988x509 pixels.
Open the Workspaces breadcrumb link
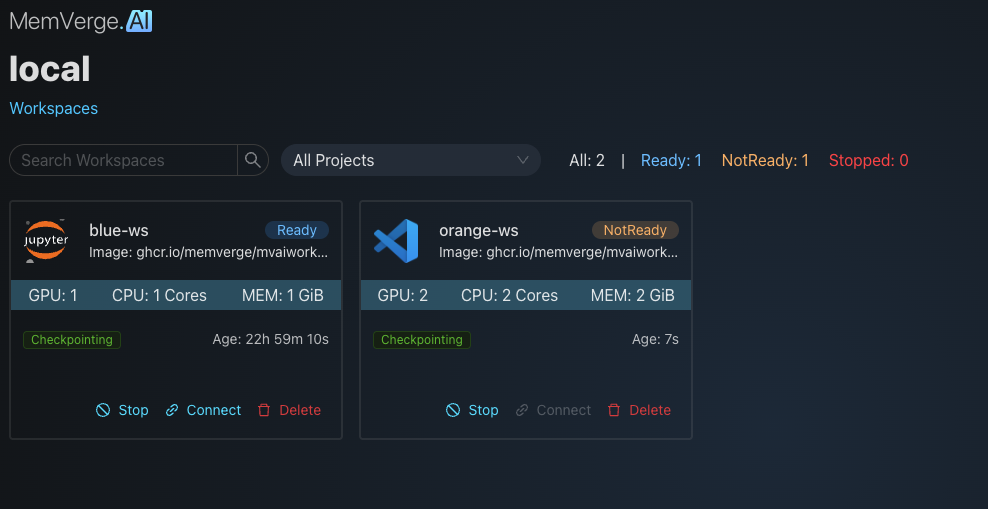(x=54, y=108)
